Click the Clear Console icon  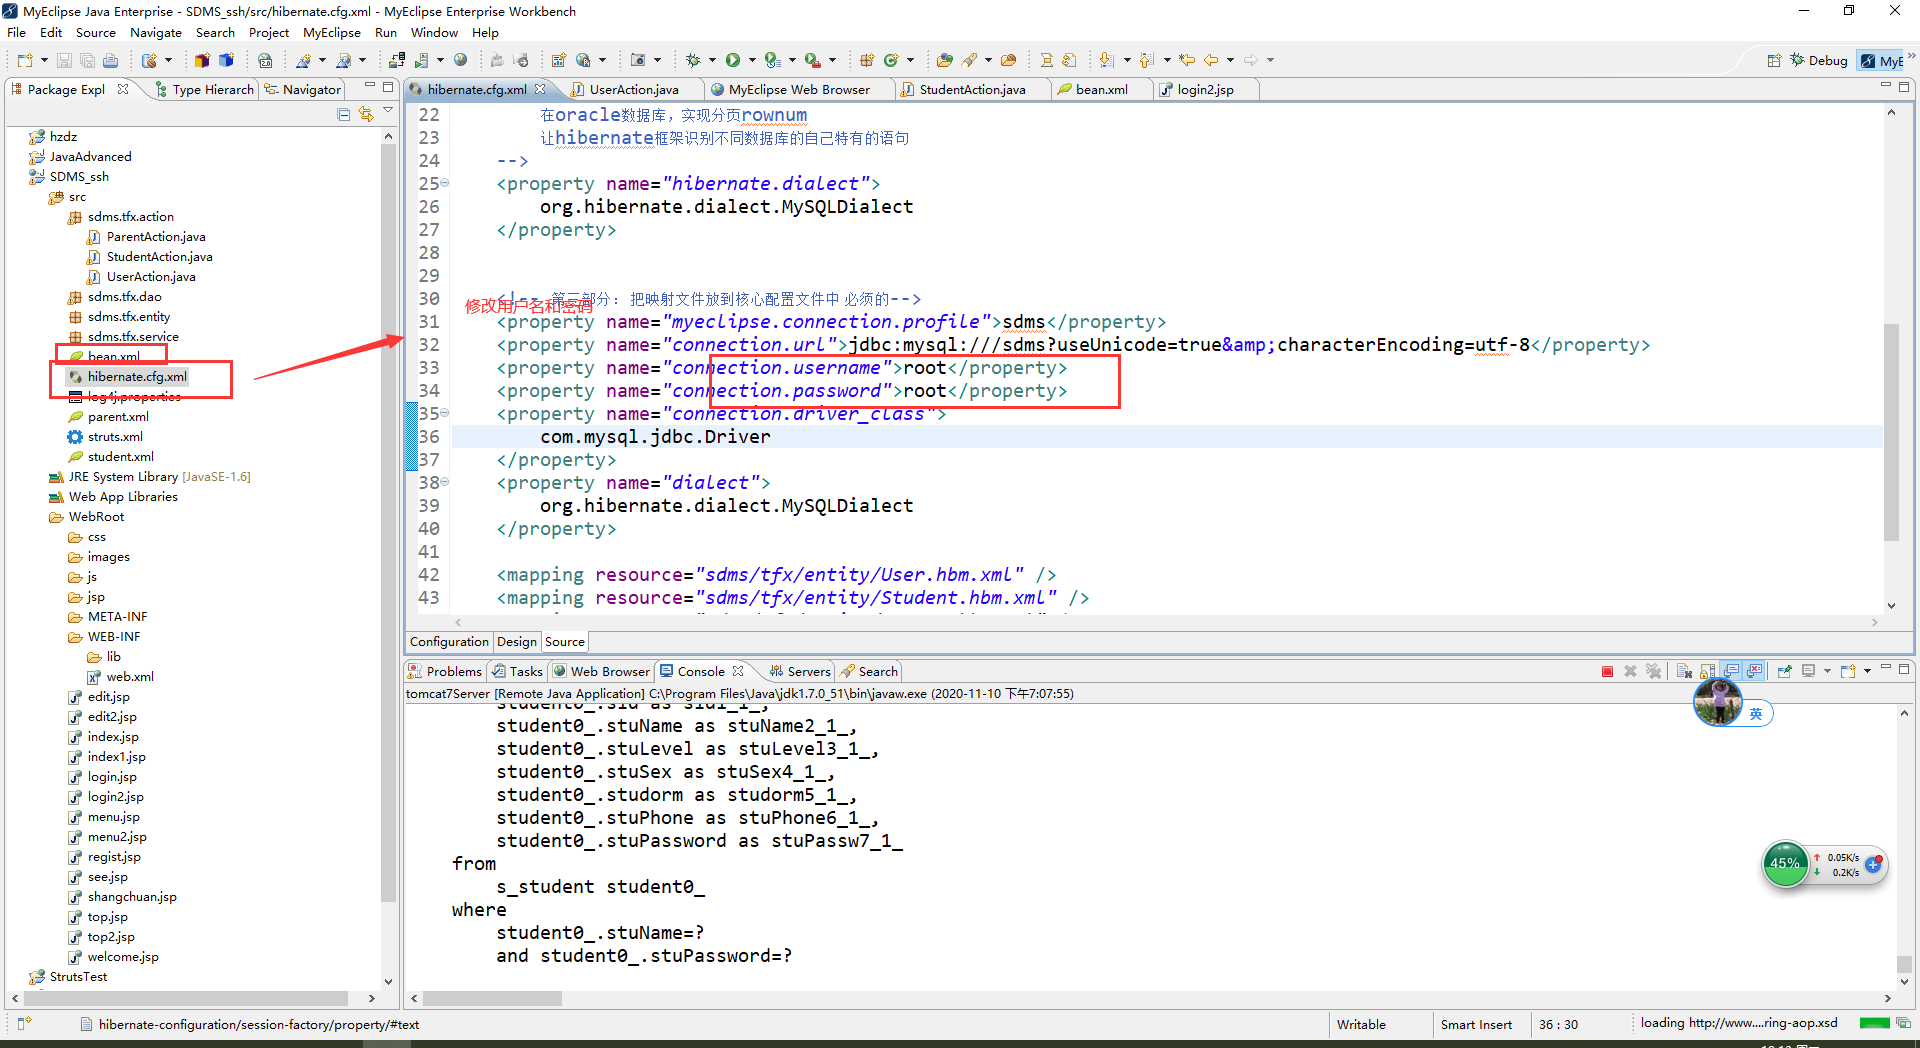point(1684,671)
